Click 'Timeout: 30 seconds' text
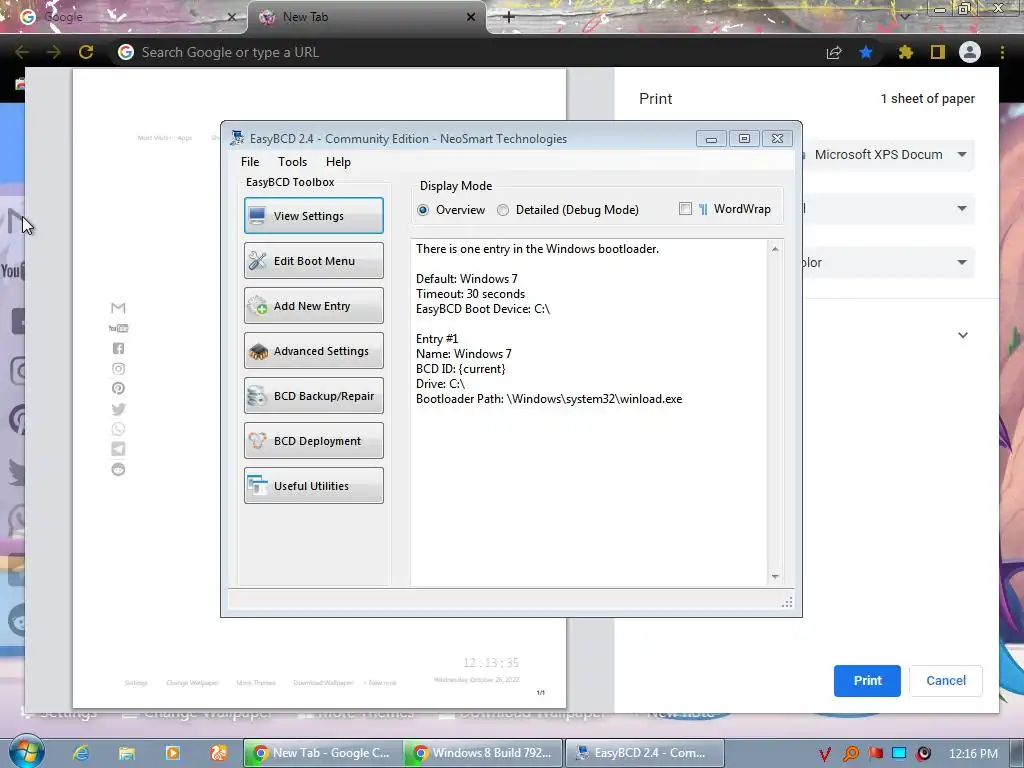1024x768 pixels. click(470, 294)
